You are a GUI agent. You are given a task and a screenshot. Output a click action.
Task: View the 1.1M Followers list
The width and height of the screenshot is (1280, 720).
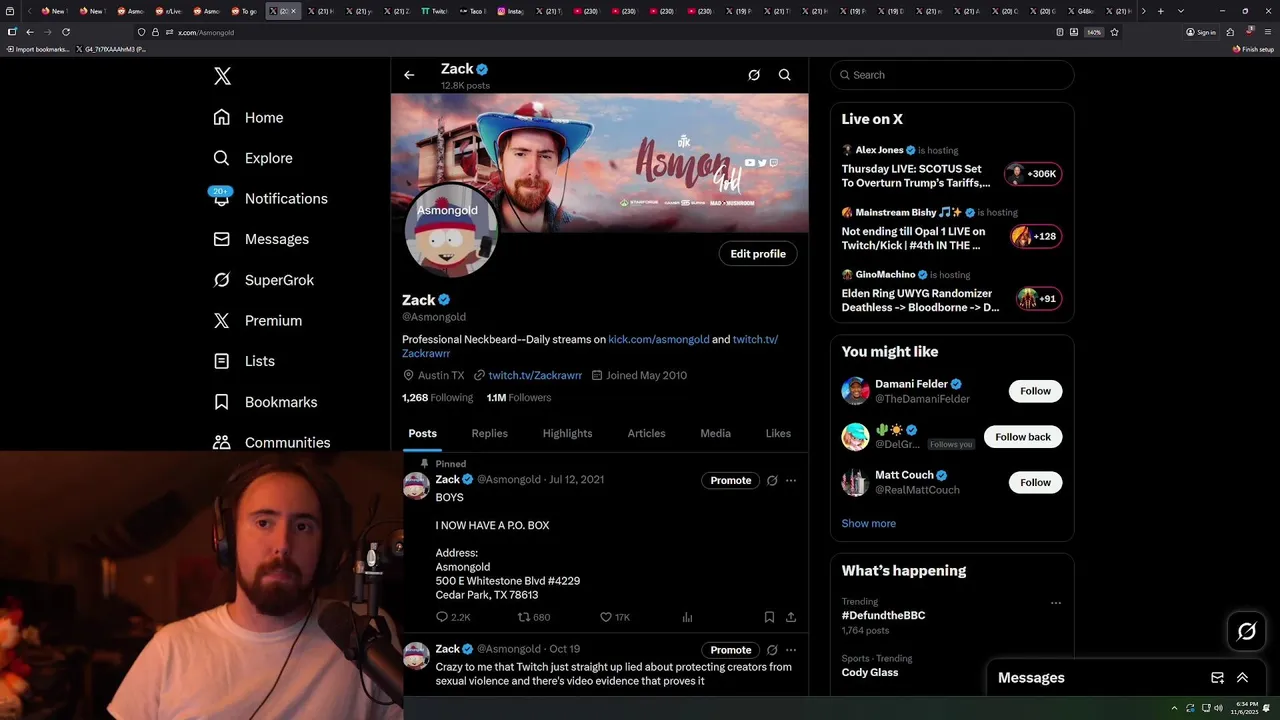519,398
